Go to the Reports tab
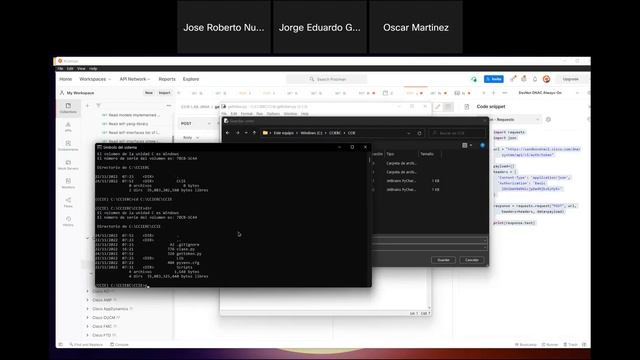The height and width of the screenshot is (360, 640). [x=167, y=79]
